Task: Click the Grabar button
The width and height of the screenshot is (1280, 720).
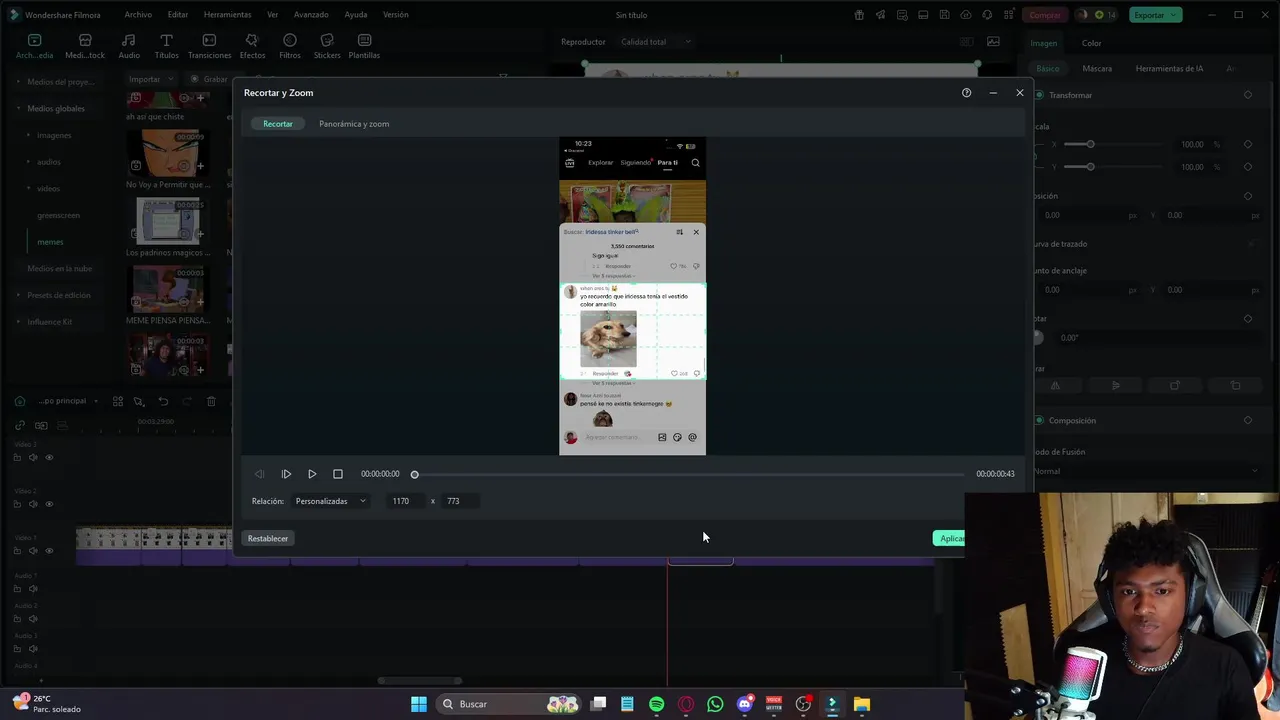Action: (209, 79)
